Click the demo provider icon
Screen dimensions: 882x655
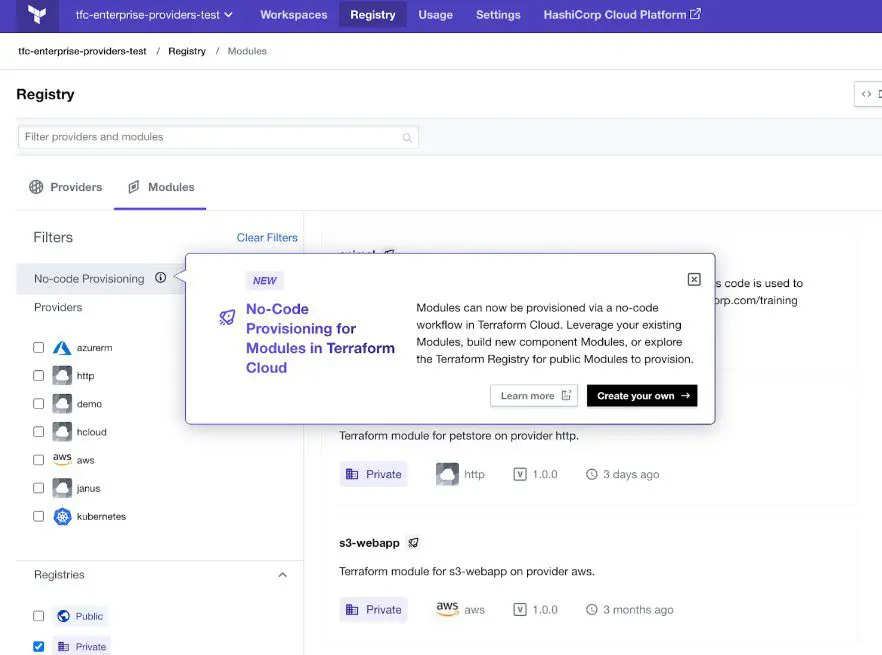[62, 403]
